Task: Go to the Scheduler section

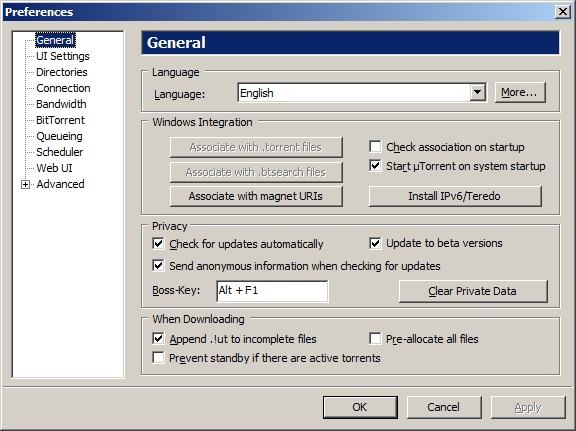Action: [60, 152]
